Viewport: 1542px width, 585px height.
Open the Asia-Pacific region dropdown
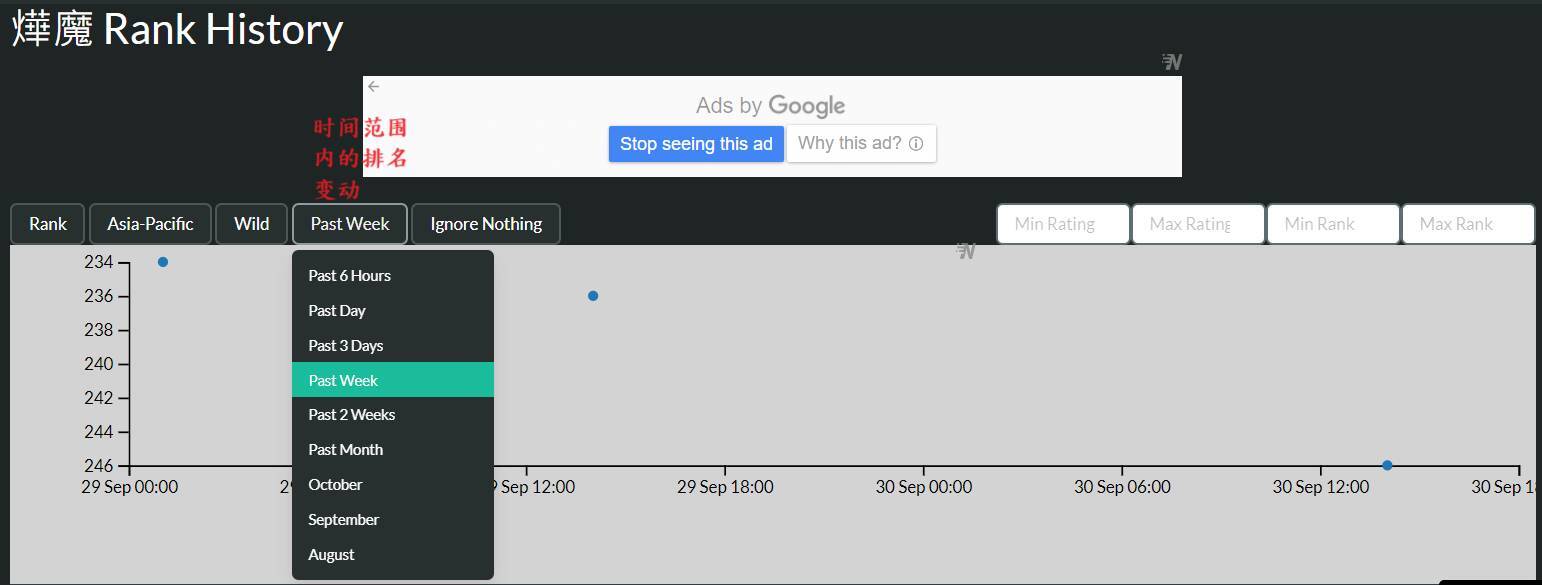[150, 224]
